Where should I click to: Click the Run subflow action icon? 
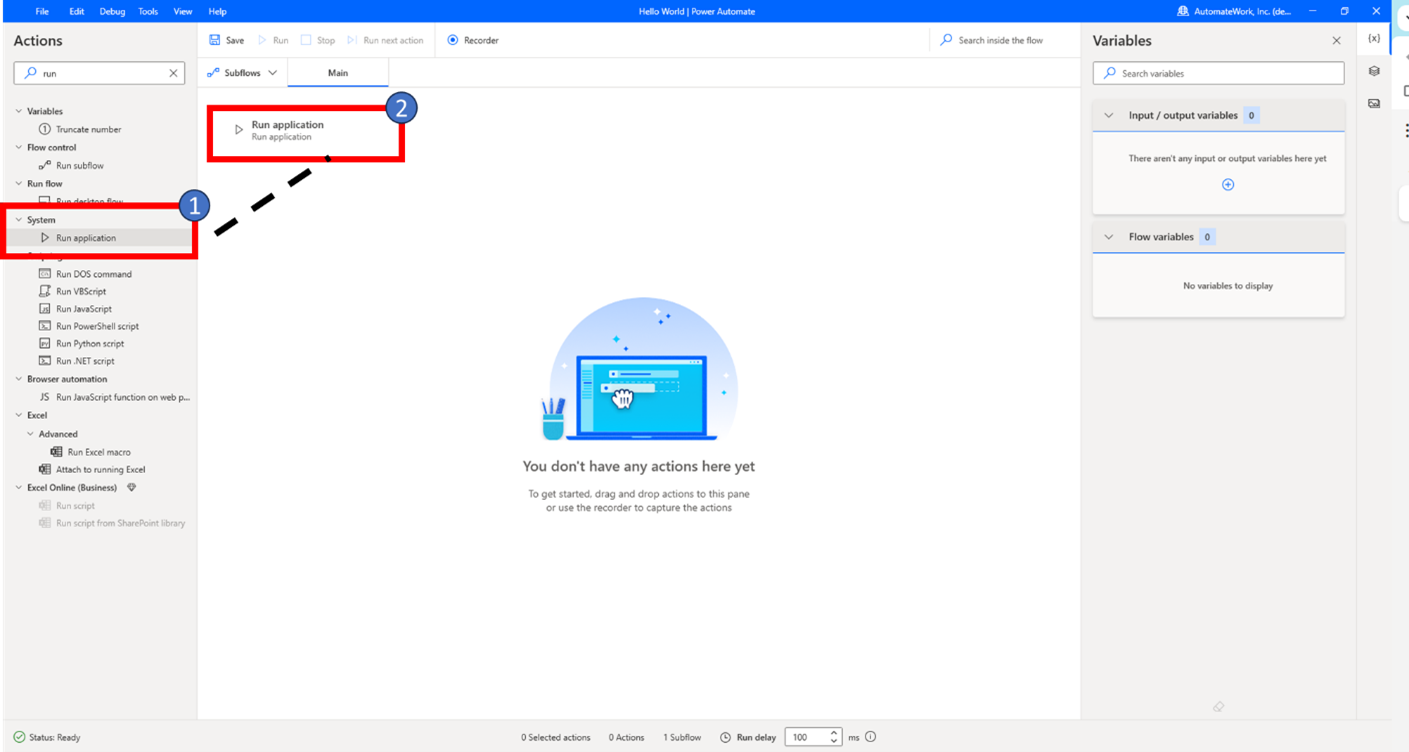[44, 165]
